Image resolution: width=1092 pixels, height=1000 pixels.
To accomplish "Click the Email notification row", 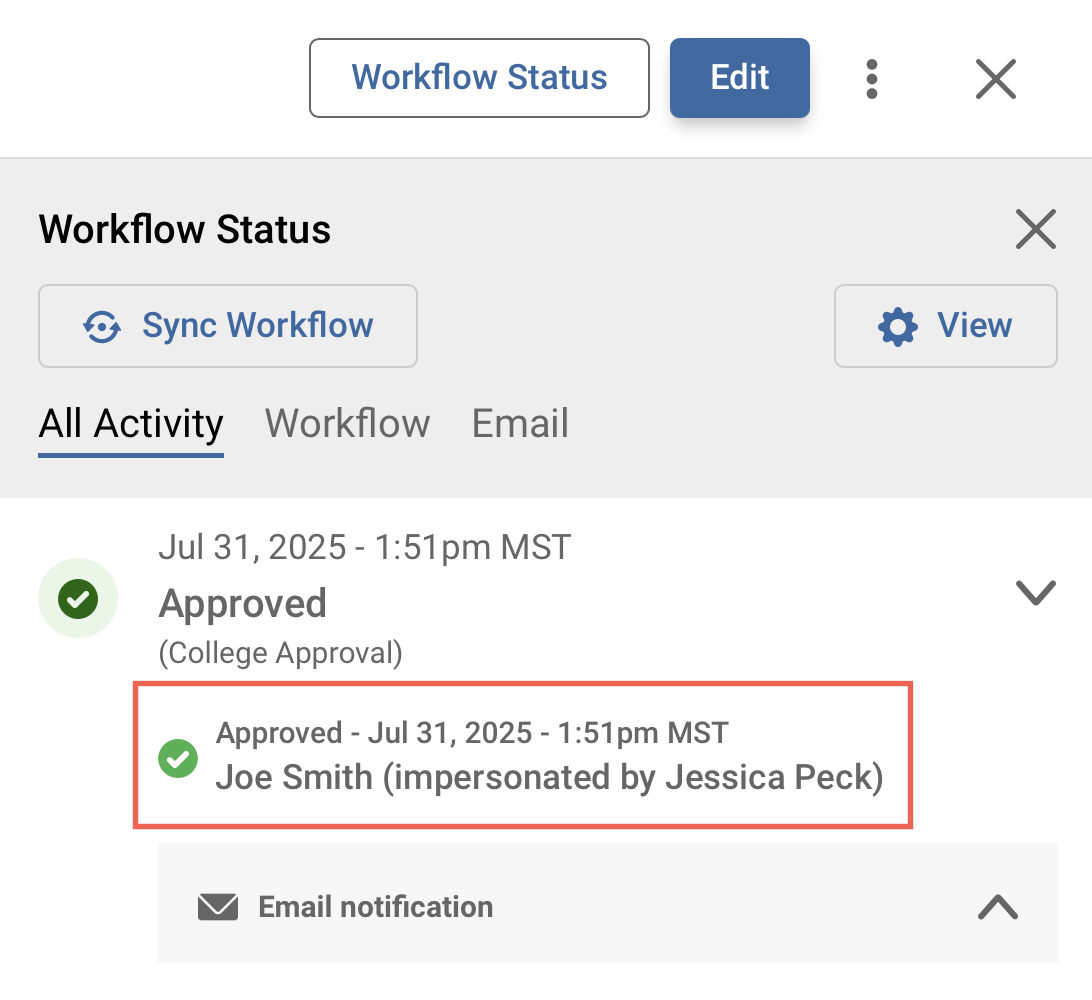I will [x=607, y=906].
